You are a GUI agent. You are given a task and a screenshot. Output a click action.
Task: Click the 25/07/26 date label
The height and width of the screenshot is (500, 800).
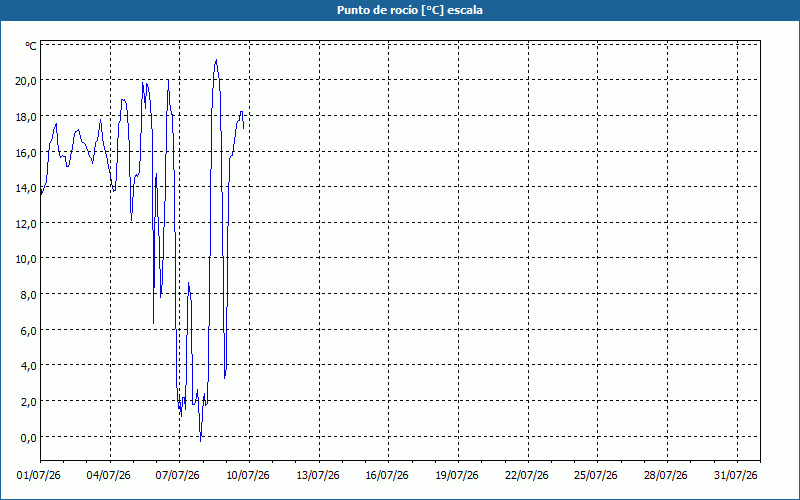596,476
